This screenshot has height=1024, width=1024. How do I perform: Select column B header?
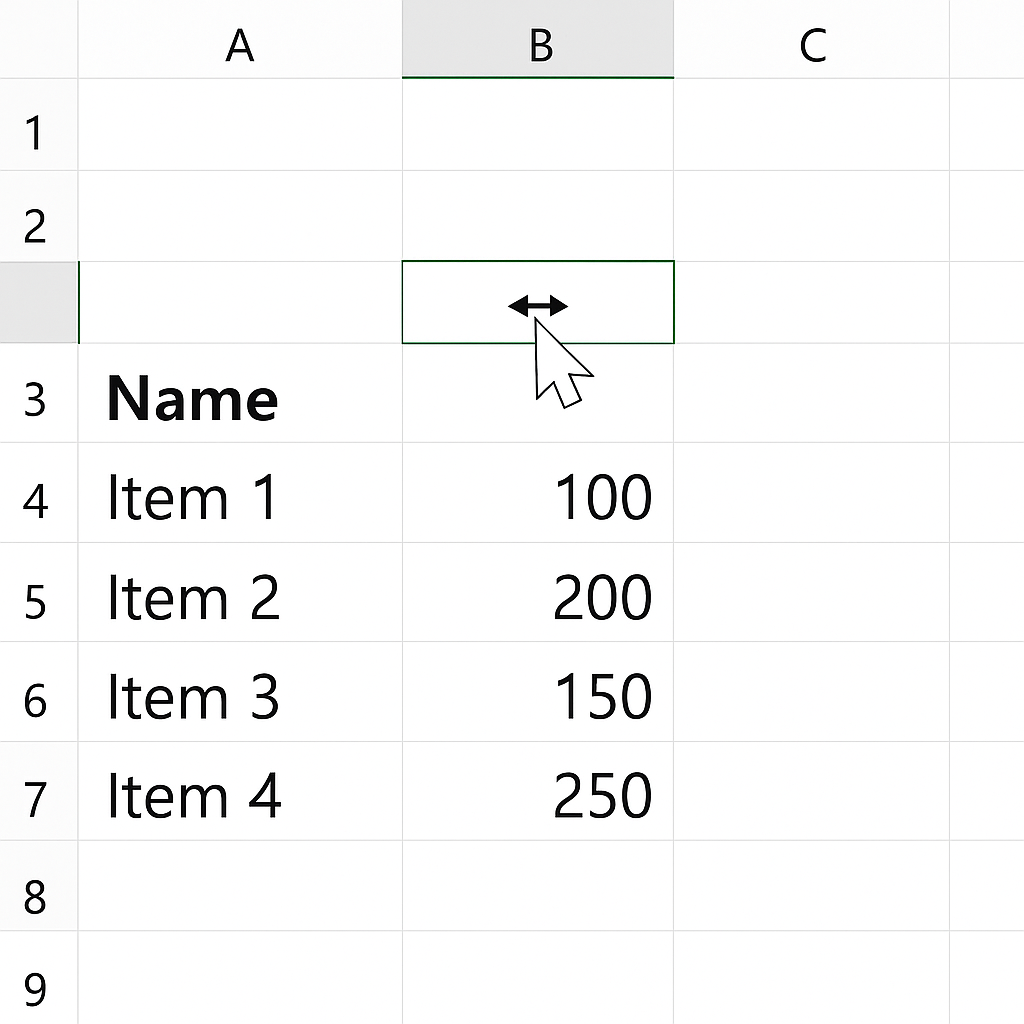pos(538,39)
